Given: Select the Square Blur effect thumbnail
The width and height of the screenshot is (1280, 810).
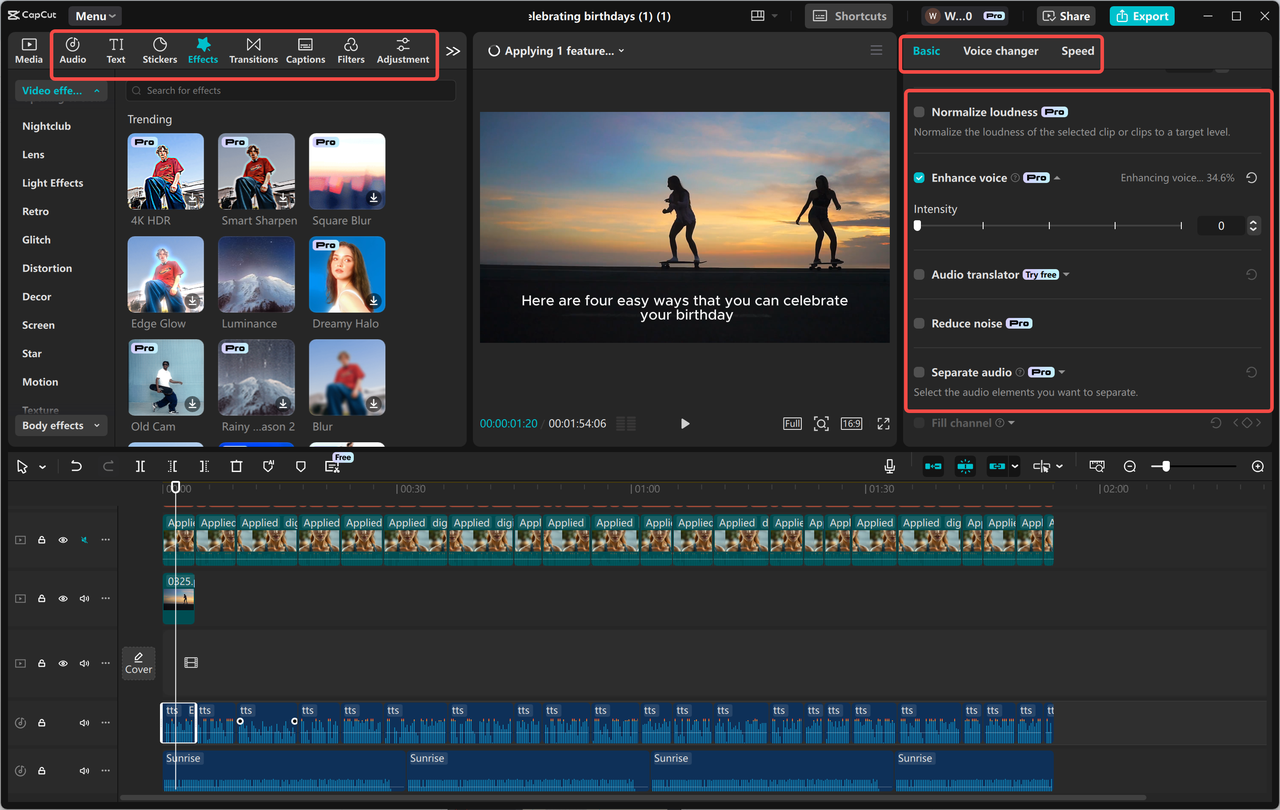Looking at the screenshot, I should pyautogui.click(x=347, y=171).
